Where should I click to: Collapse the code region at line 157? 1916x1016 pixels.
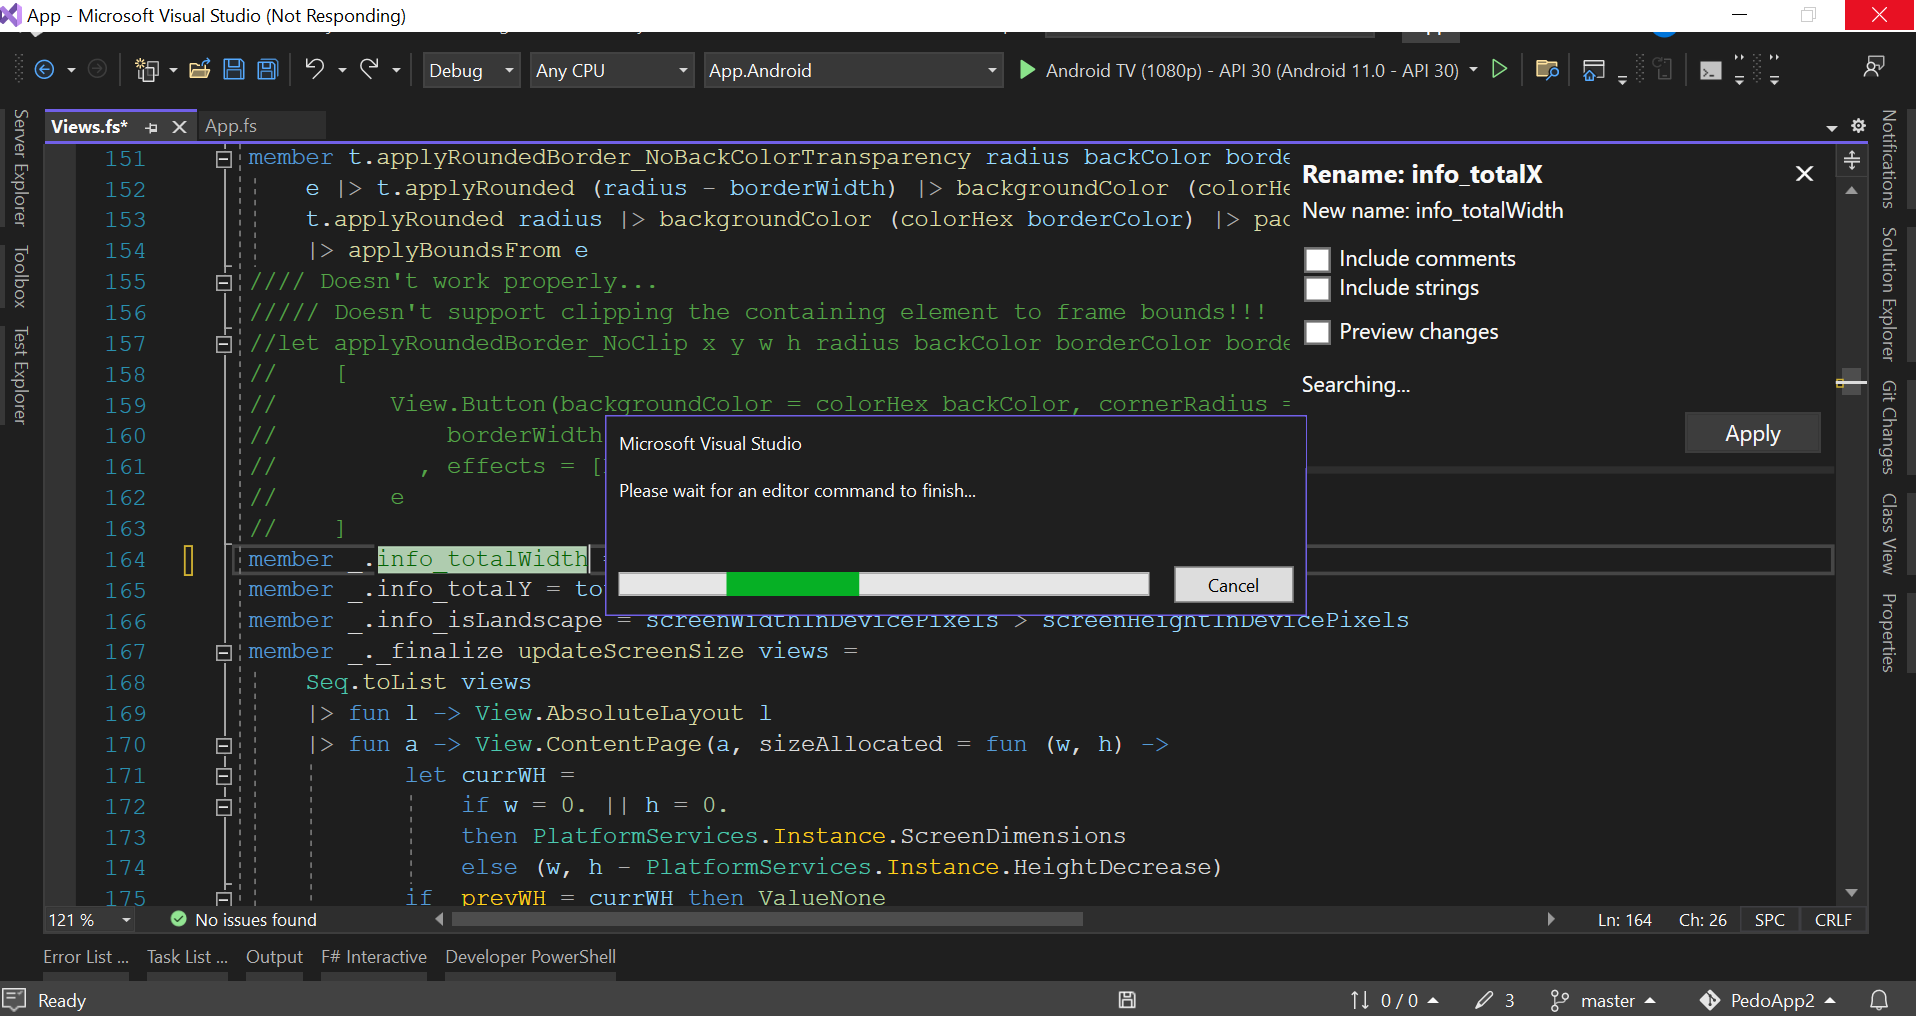point(224,345)
